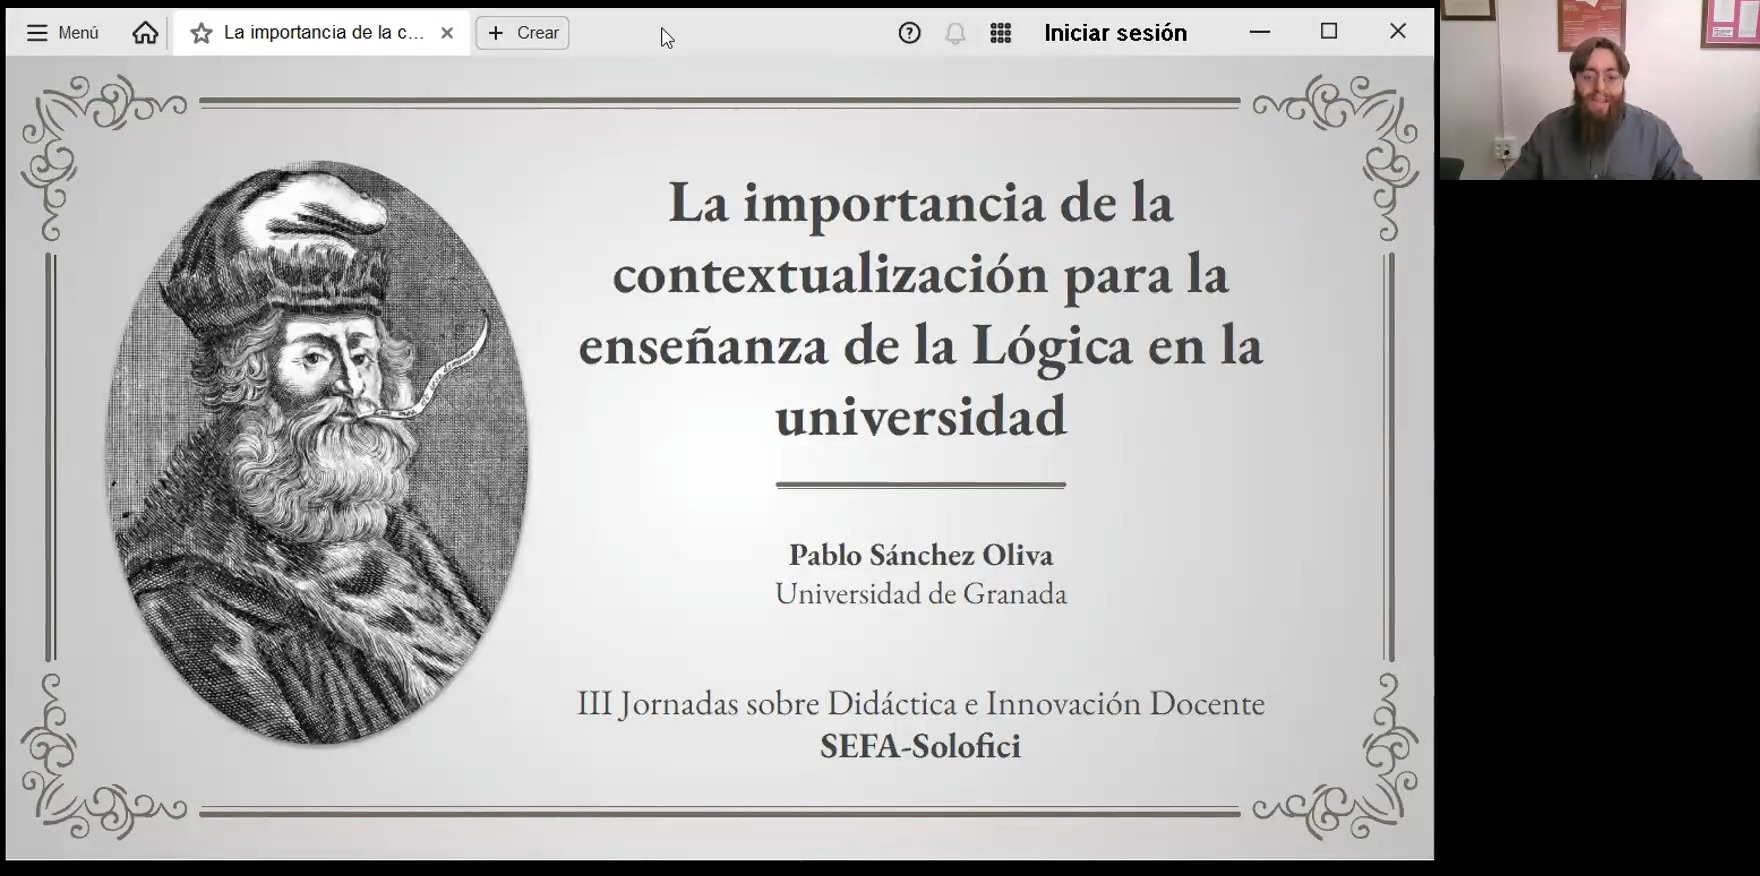Click the text 'SEFA-Solofici'
Viewport: 1760px width, 876px height.
pyautogui.click(x=921, y=746)
